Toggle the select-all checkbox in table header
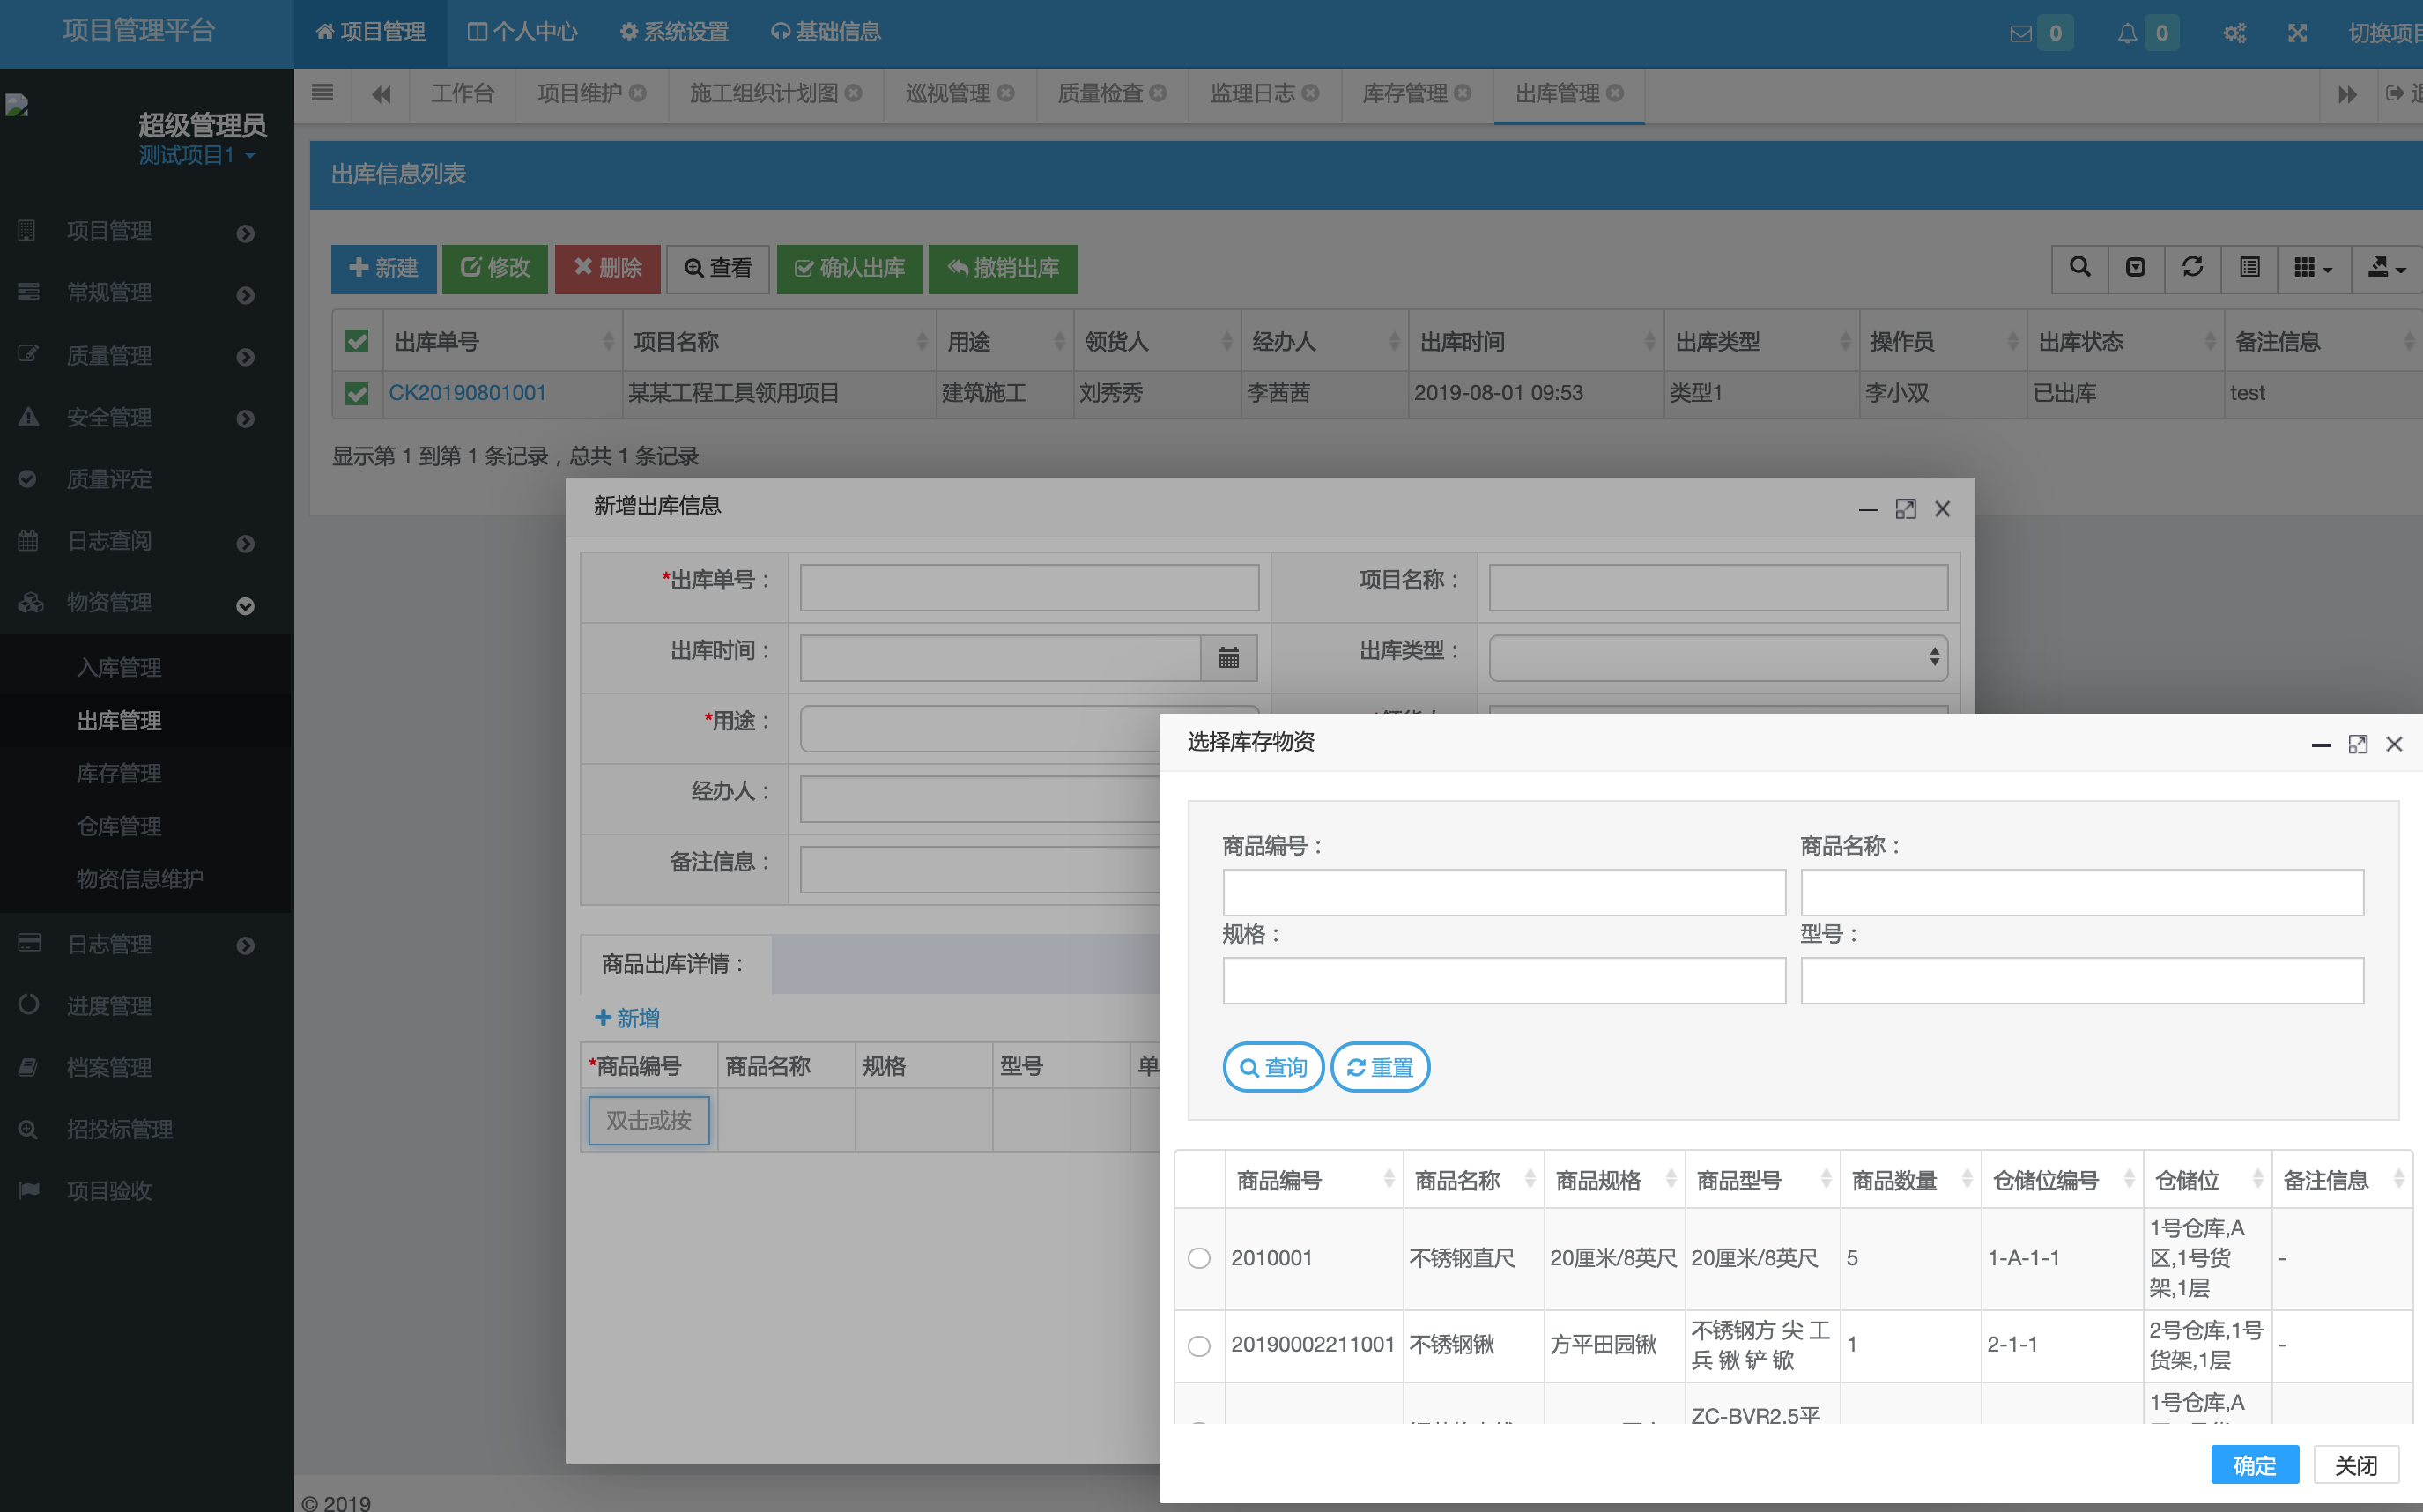 [357, 342]
